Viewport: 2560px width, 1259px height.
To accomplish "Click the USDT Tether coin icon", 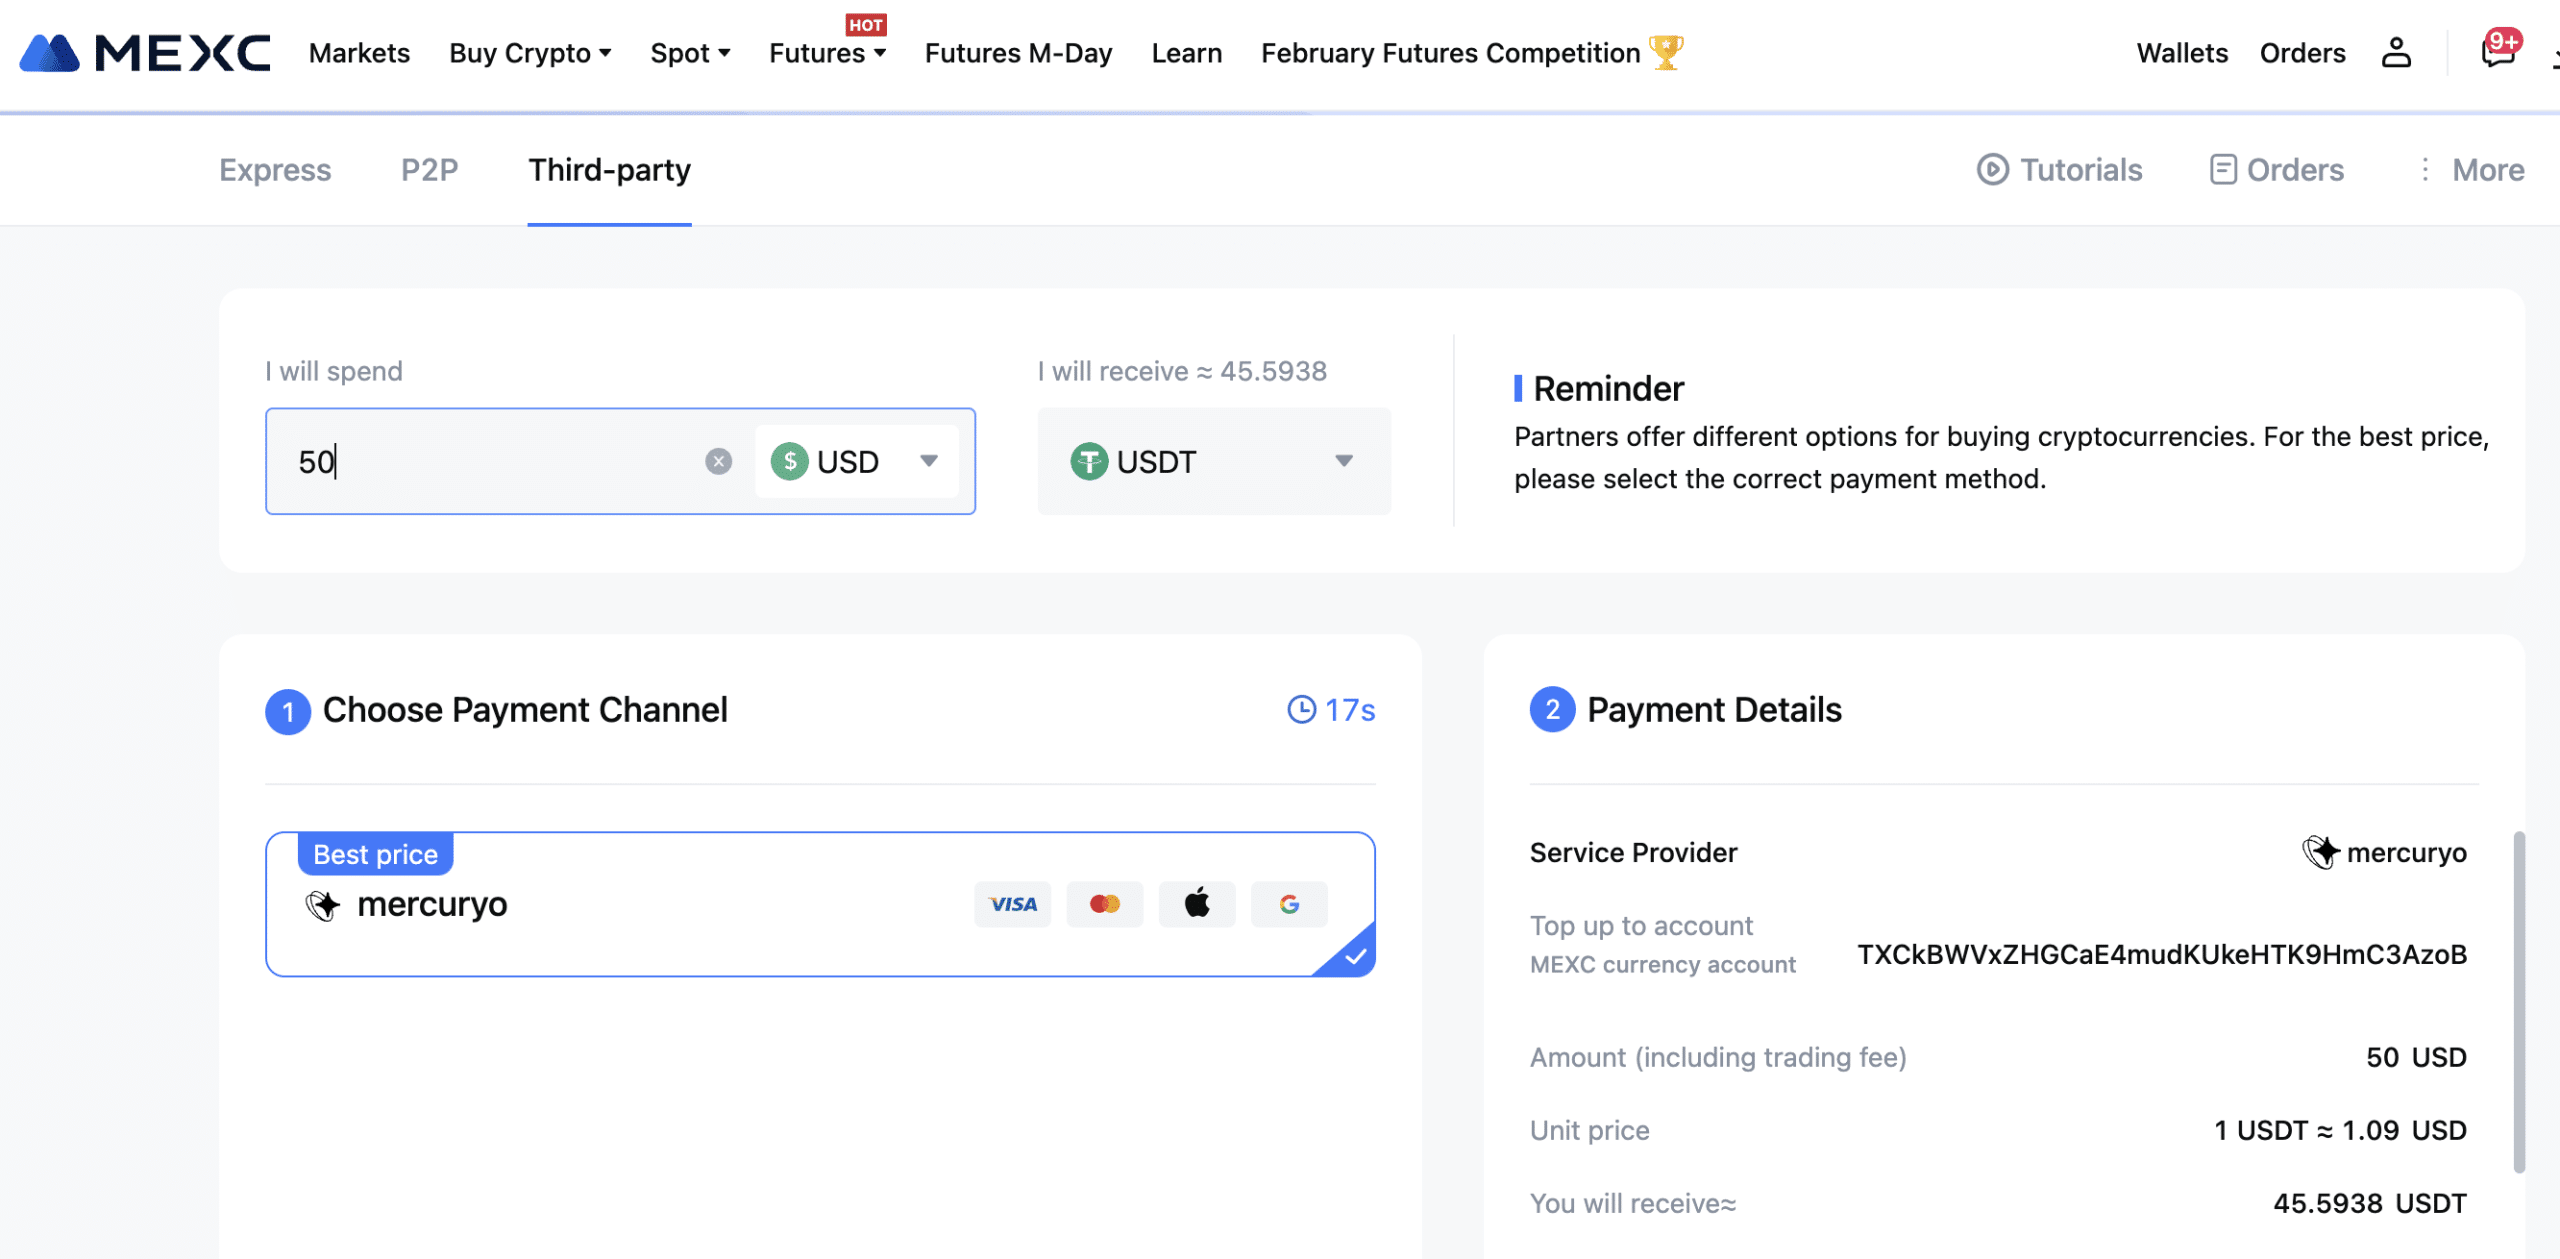I will (1089, 461).
